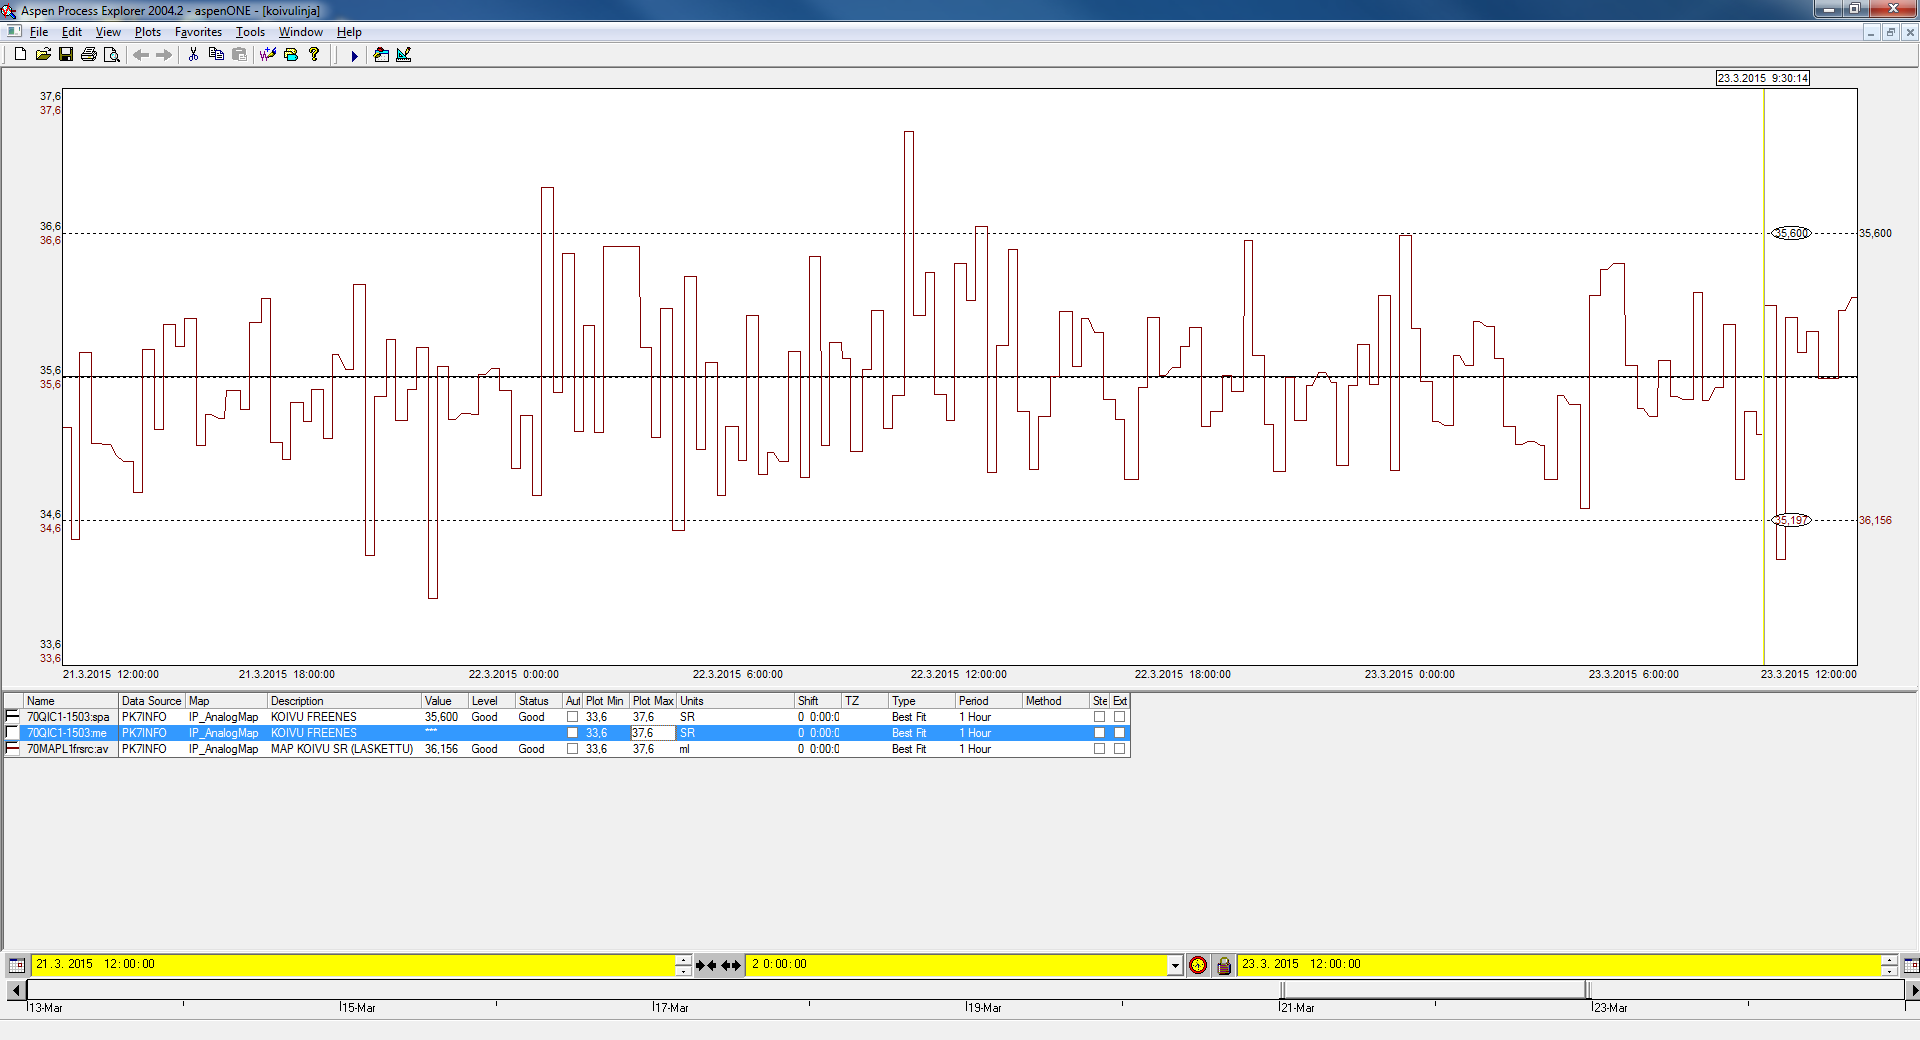
Task: Open plot properties icon
Action: pyautogui.click(x=381, y=55)
